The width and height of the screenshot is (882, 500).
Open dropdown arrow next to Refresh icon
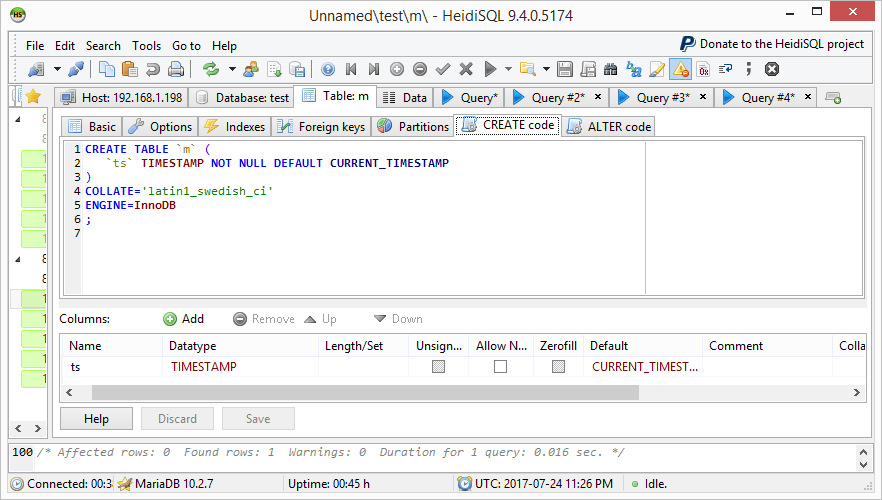[x=231, y=69]
